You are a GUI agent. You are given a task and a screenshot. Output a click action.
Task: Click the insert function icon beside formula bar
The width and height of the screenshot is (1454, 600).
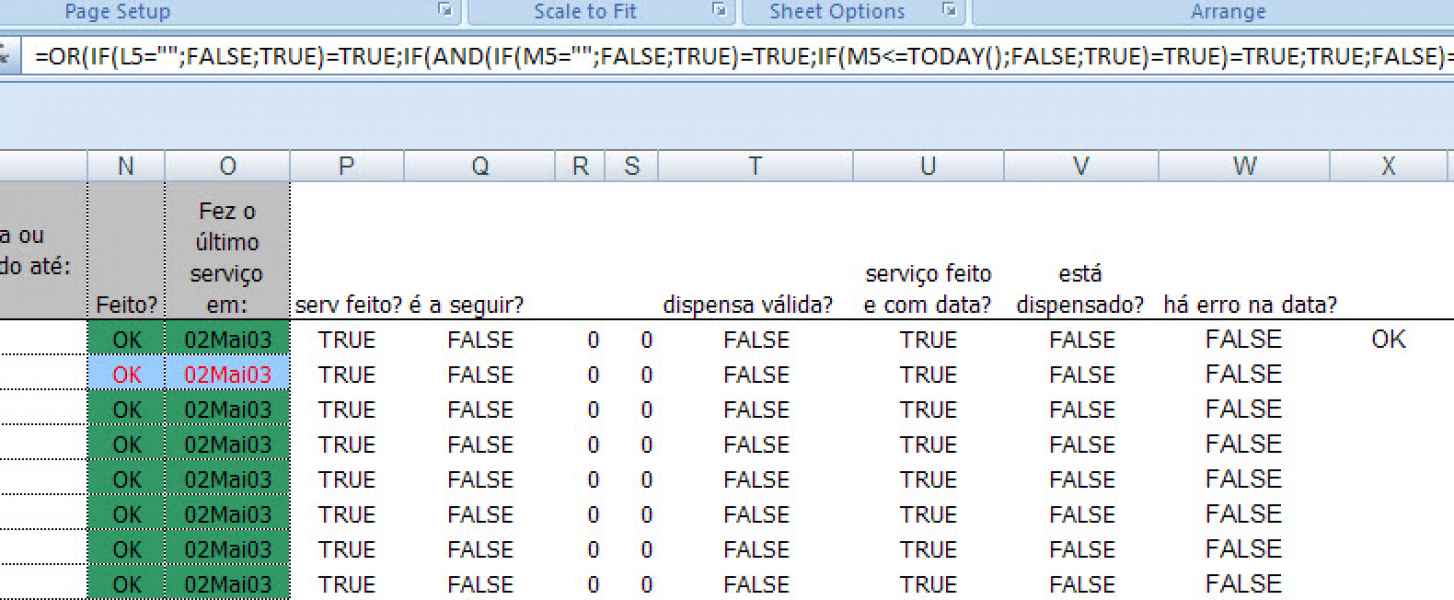(x=8, y=57)
